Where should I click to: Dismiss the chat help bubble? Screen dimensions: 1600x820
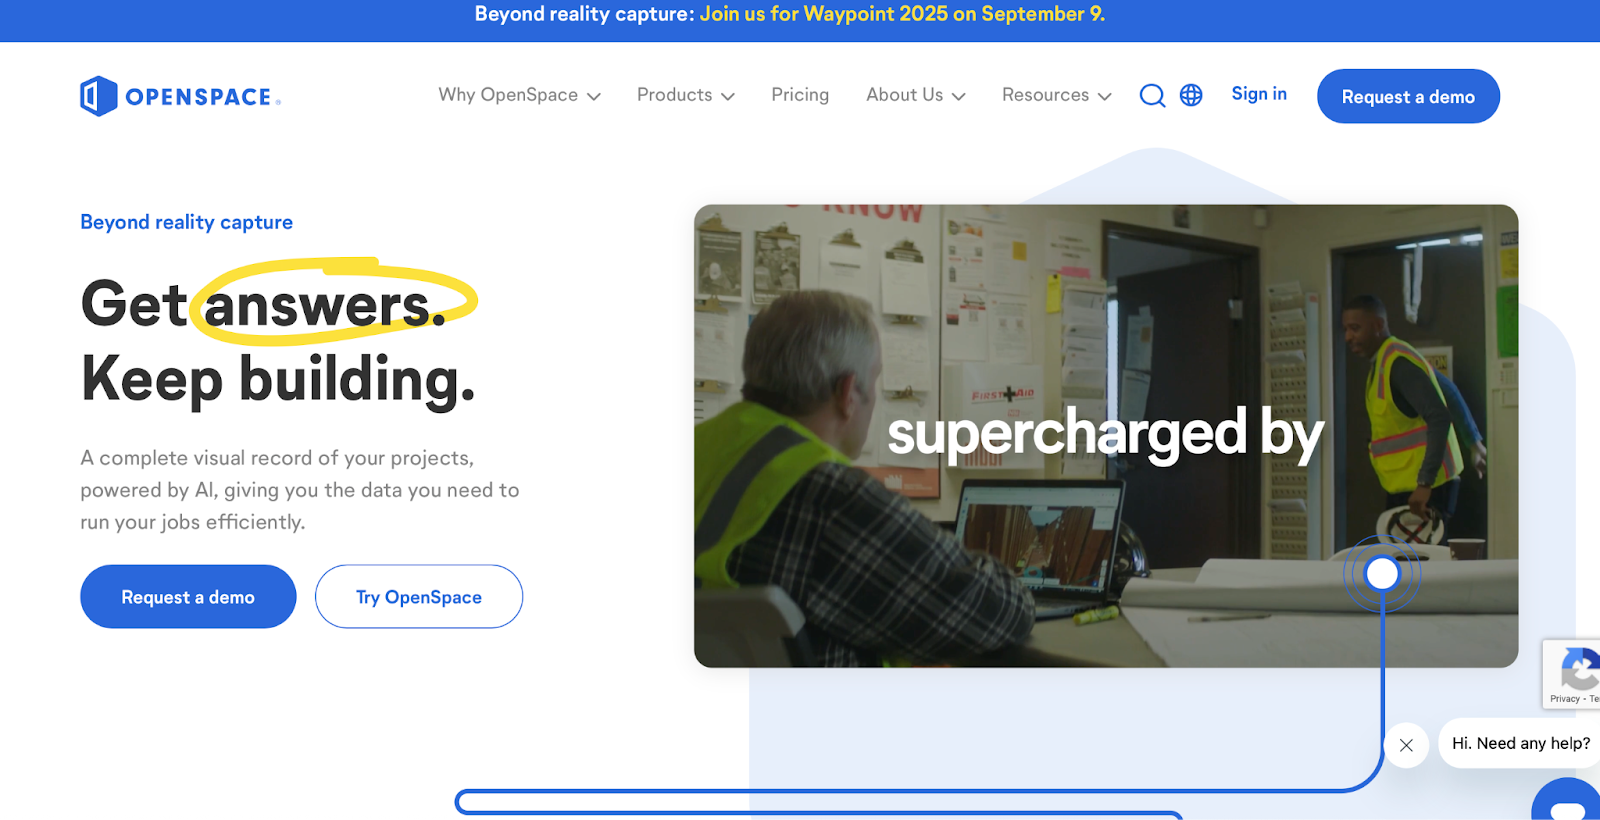[x=1406, y=745]
